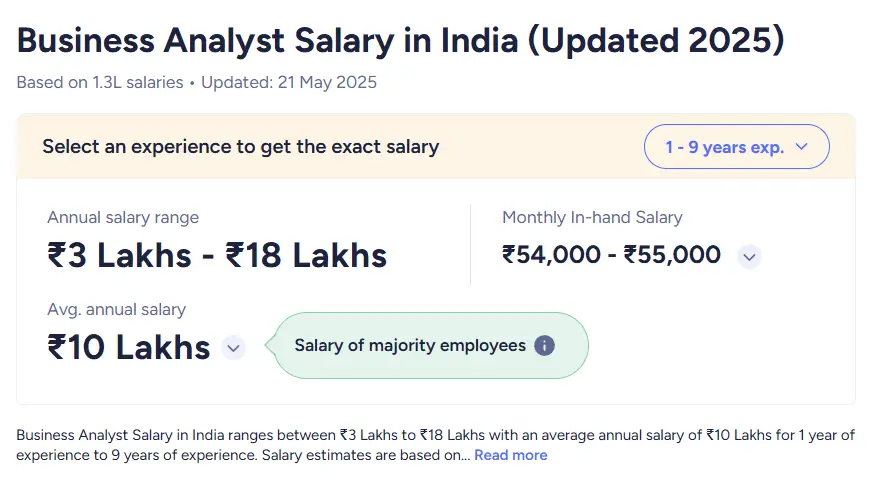This screenshot has height=481, width=876.
Task: Open the Read more link
Action: 511,455
